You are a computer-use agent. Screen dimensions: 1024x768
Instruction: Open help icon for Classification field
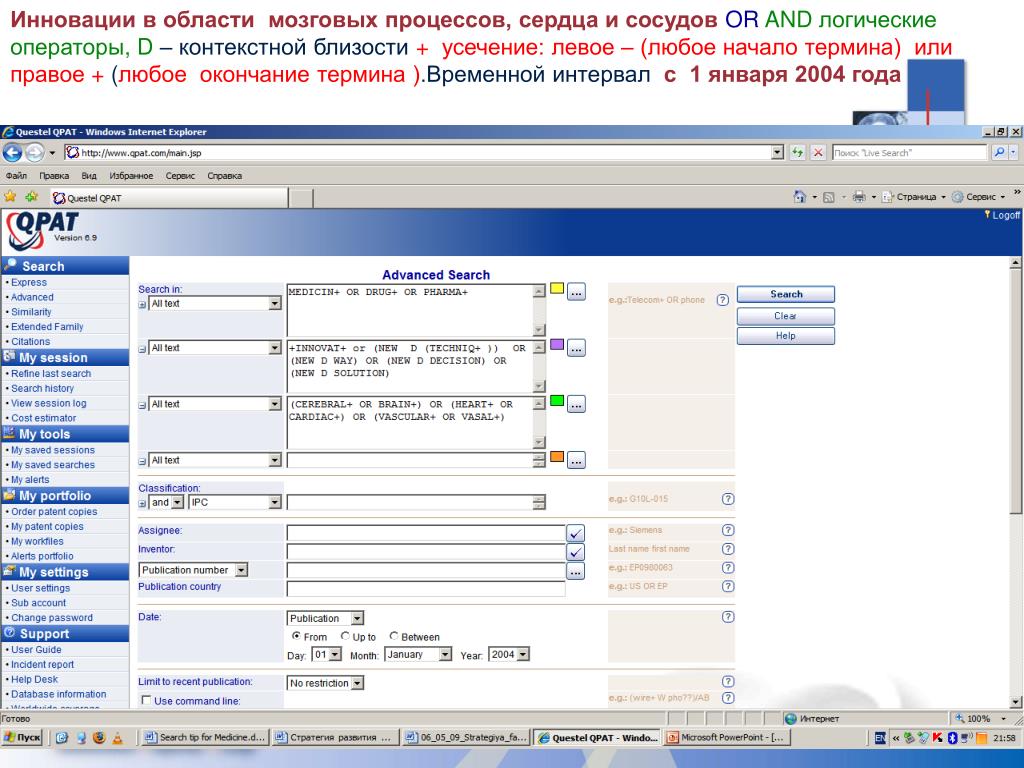728,499
